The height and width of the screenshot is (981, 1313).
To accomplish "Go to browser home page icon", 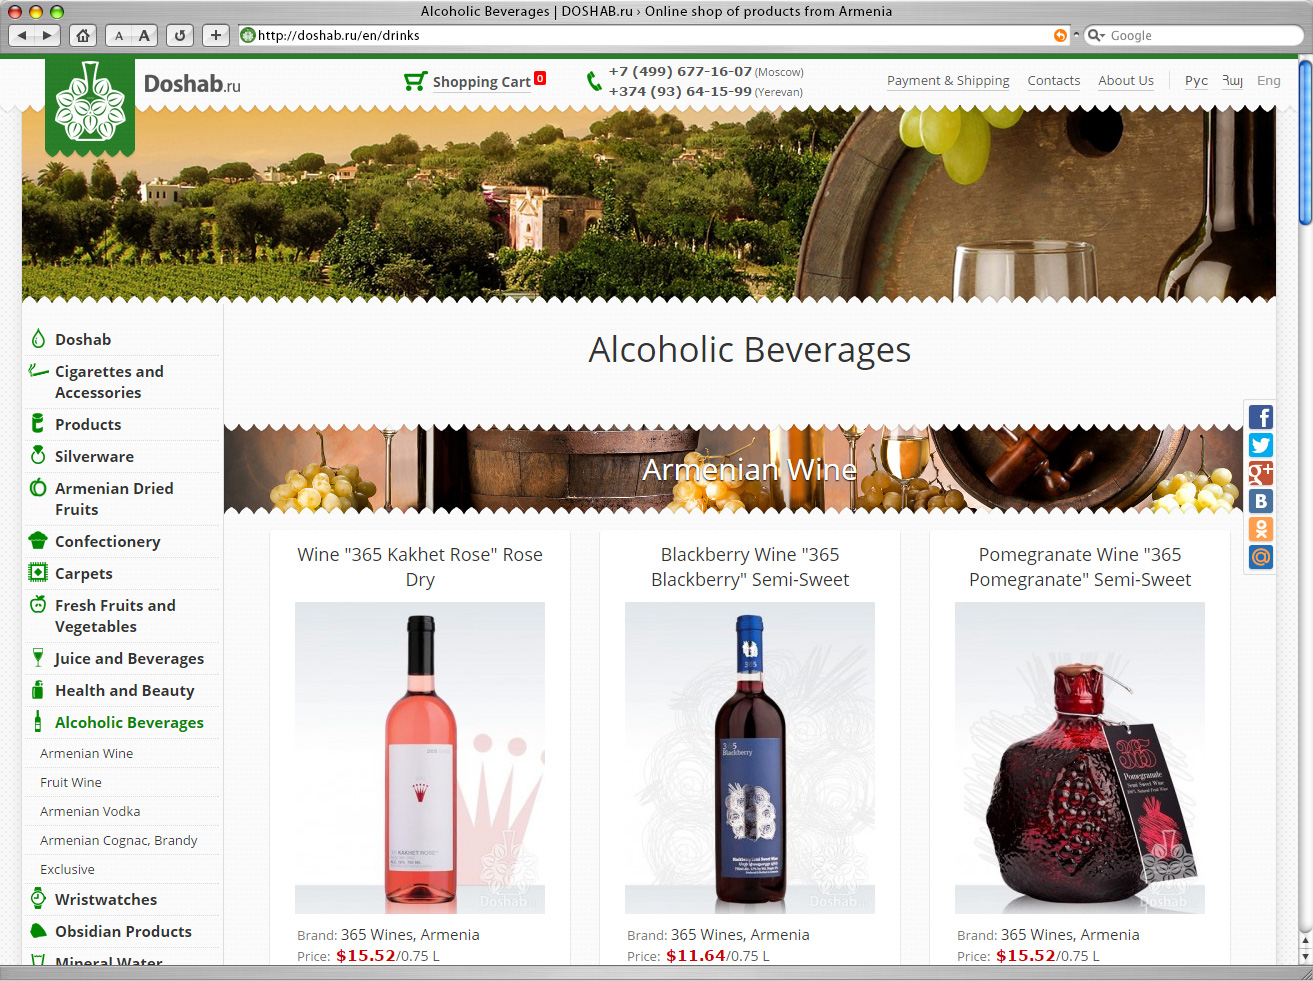I will coord(83,35).
